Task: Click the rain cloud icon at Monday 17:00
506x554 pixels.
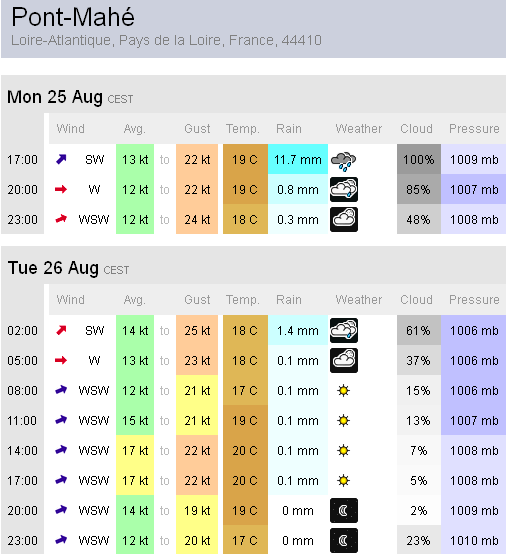Action: 343,161
